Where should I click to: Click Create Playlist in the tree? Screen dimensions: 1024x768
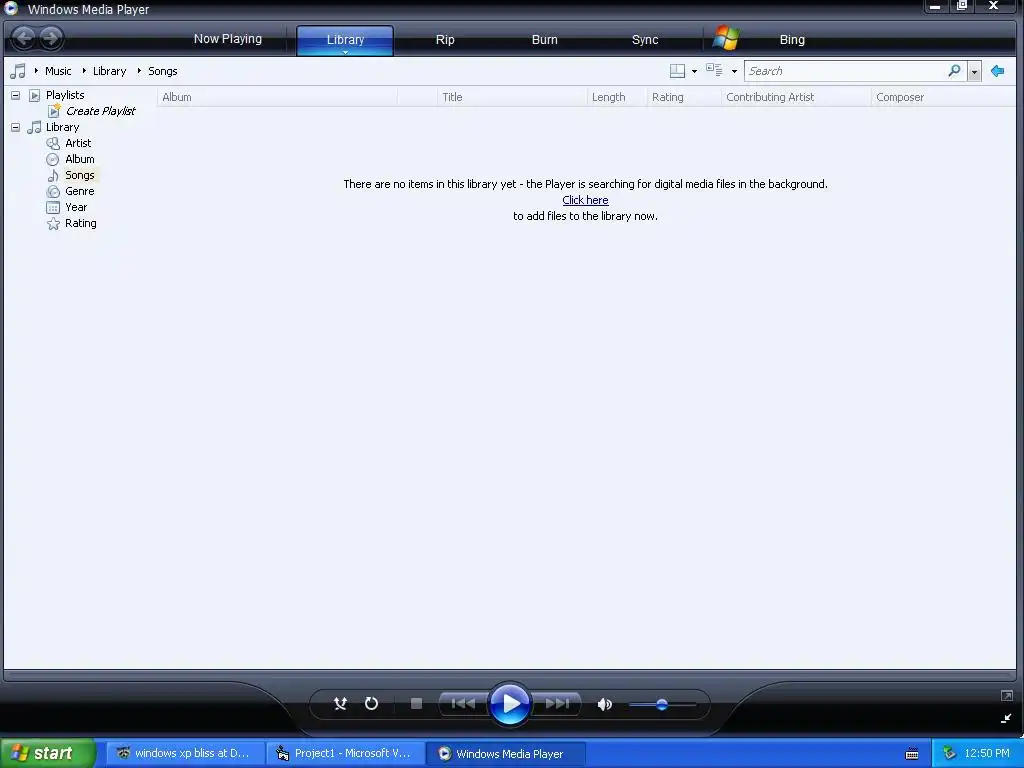coord(101,111)
